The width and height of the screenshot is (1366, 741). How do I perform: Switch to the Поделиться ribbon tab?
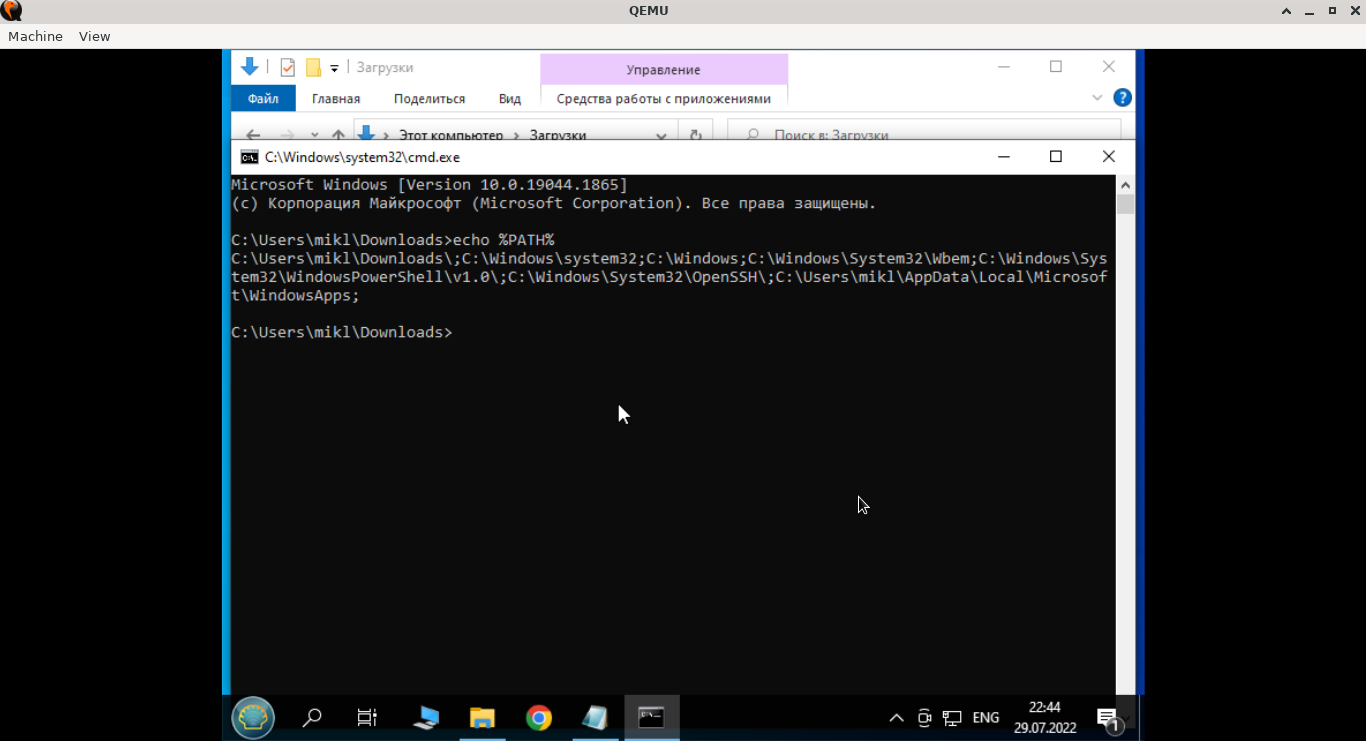coord(429,99)
